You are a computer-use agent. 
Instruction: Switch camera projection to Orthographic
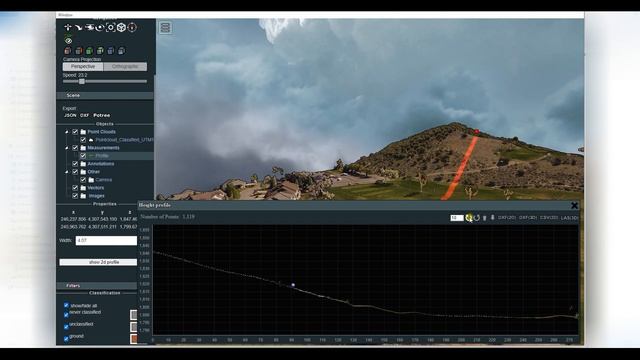click(x=125, y=67)
